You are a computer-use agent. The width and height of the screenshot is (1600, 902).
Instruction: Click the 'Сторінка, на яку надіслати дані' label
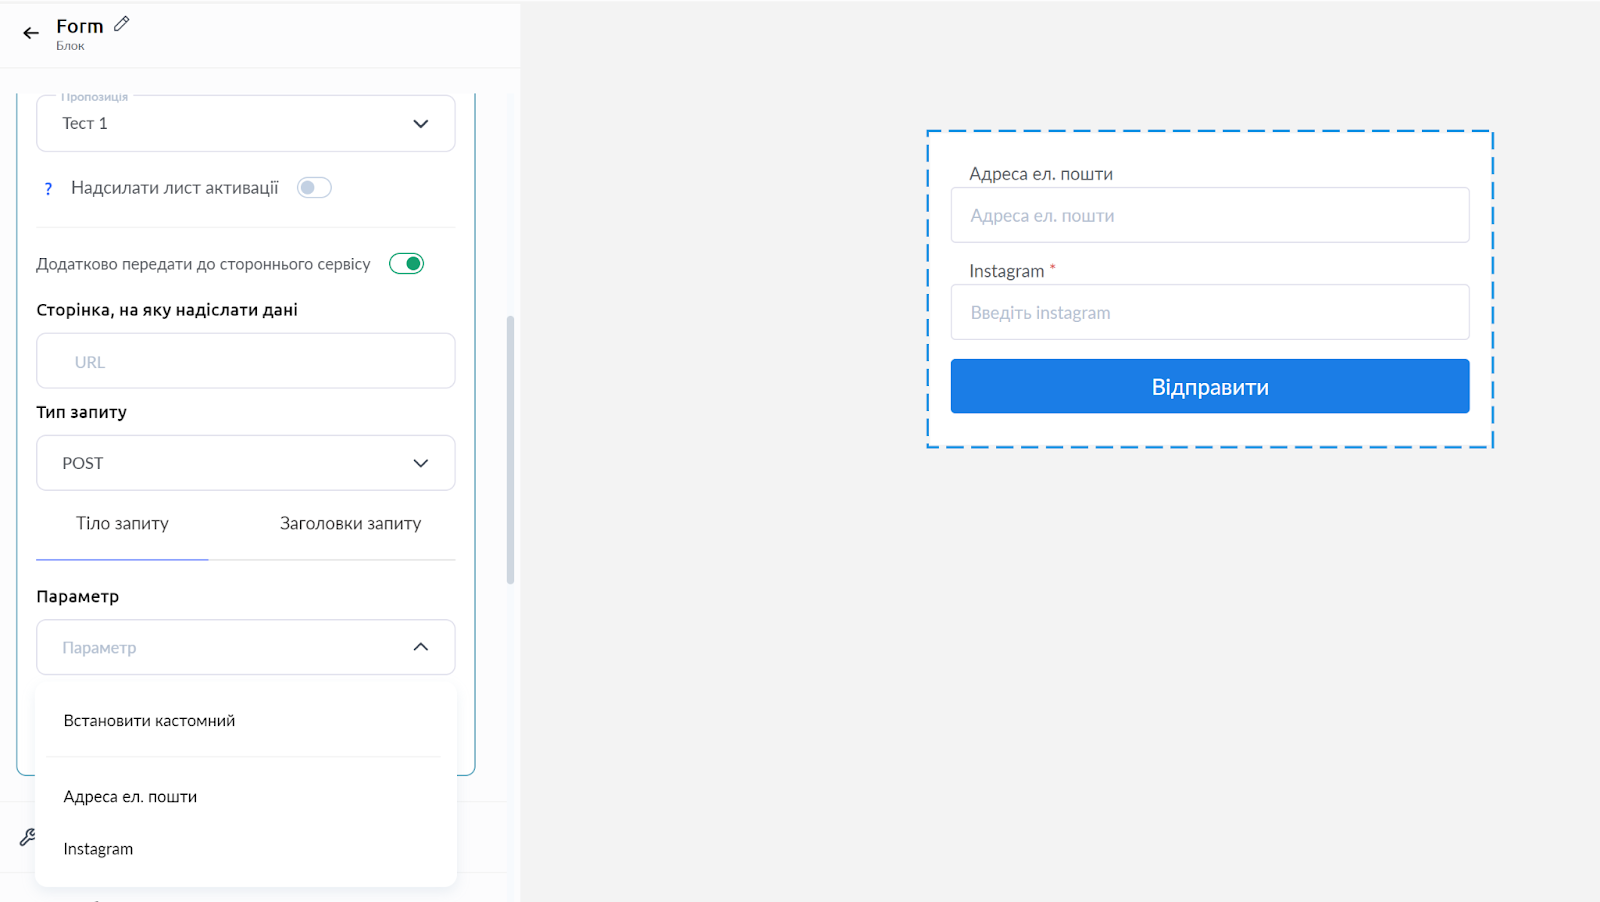pos(167,310)
